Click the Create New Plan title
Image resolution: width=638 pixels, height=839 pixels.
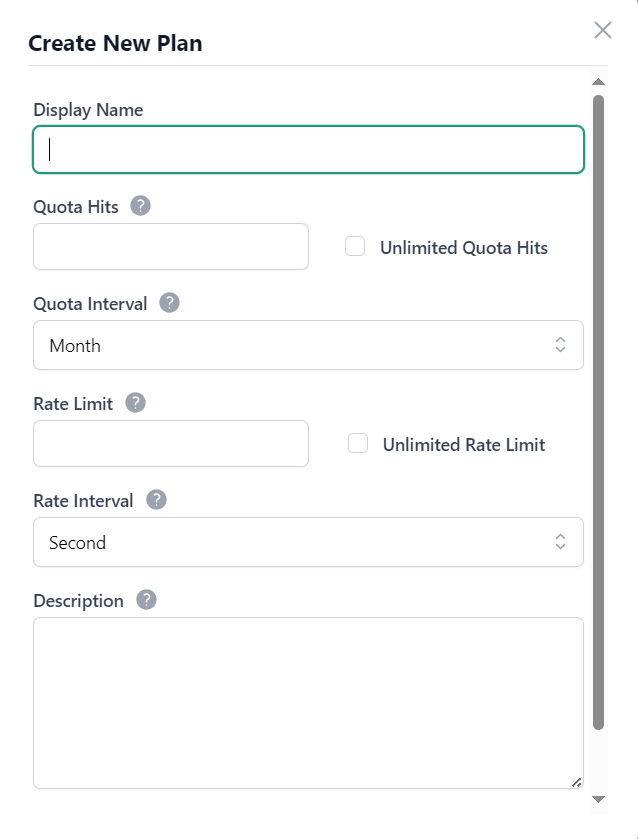tap(116, 44)
